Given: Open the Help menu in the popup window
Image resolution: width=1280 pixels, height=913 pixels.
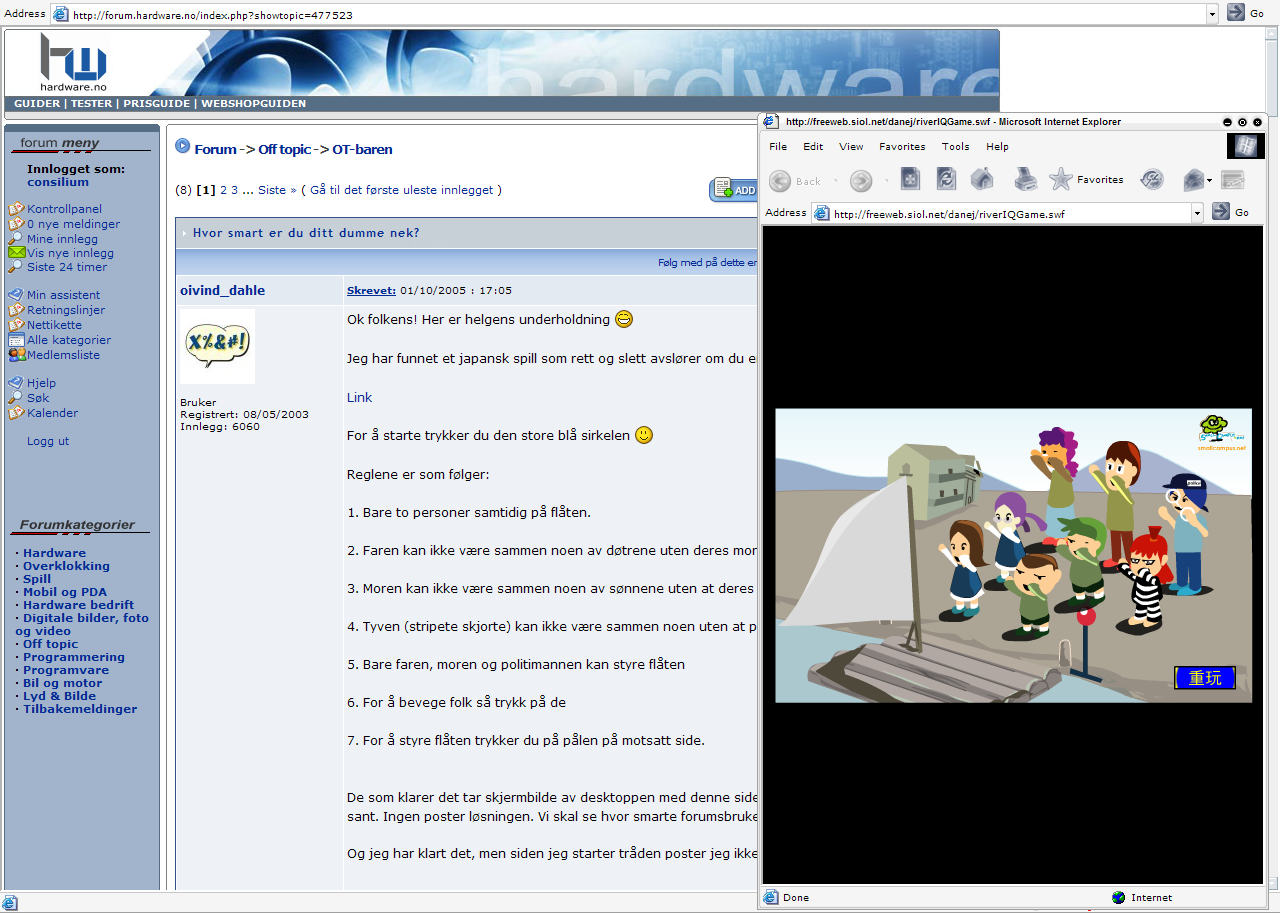Looking at the screenshot, I should tap(997, 146).
